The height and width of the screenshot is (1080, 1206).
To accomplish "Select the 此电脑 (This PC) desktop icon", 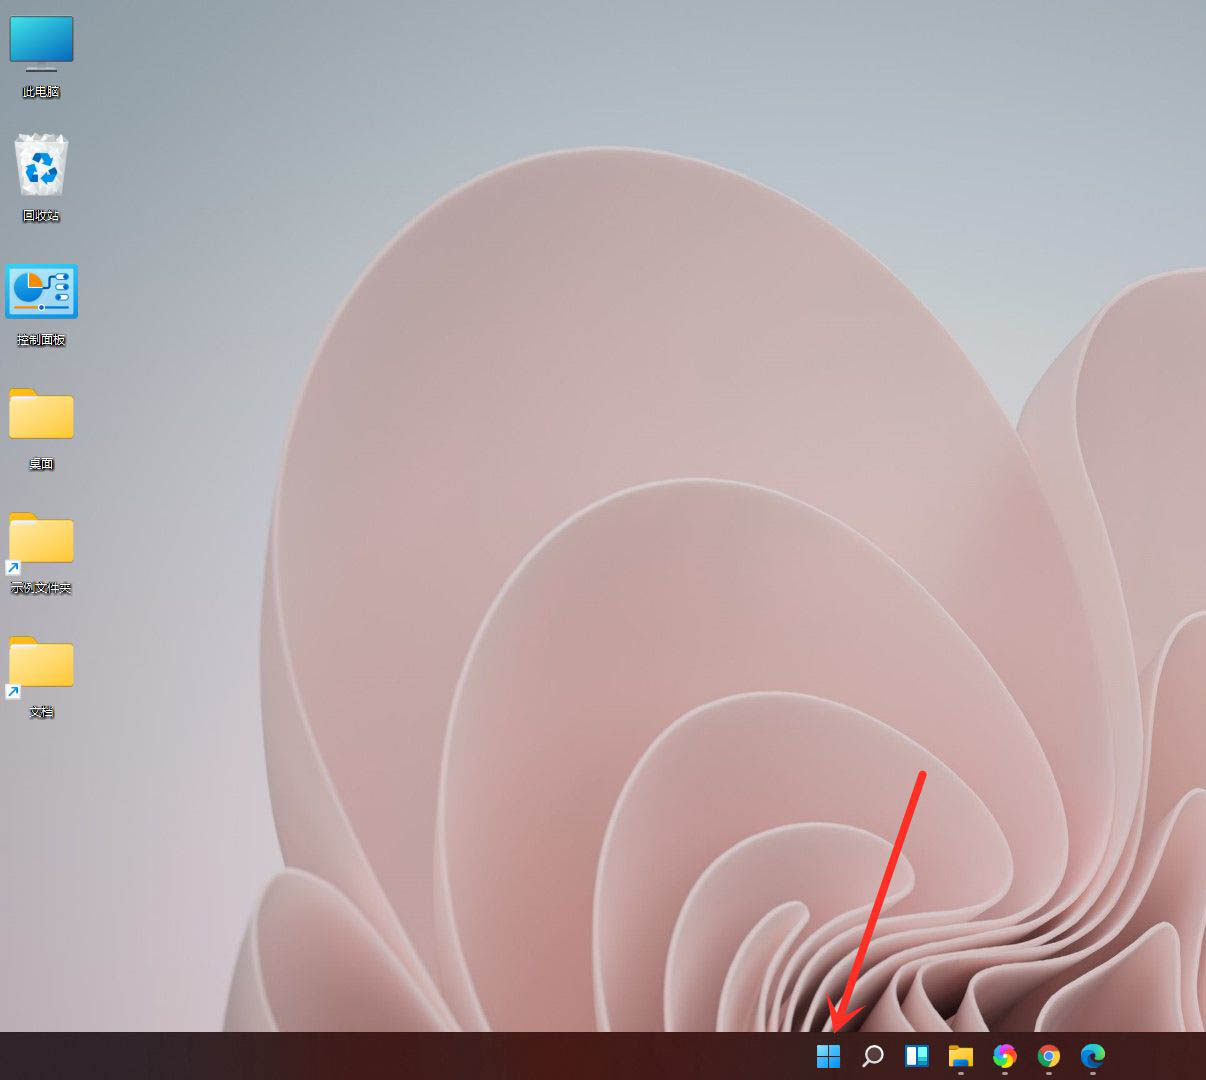I will pos(41,42).
